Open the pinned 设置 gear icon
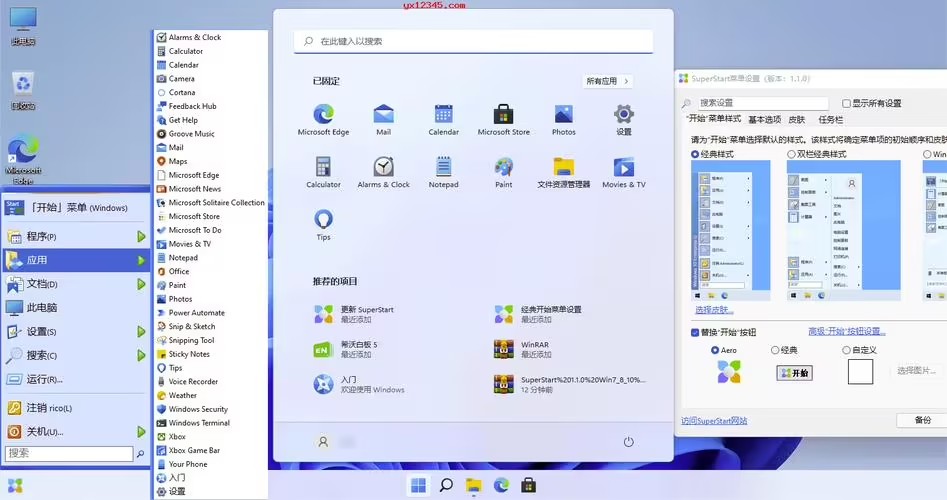This screenshot has height=500, width=947. 624,120
